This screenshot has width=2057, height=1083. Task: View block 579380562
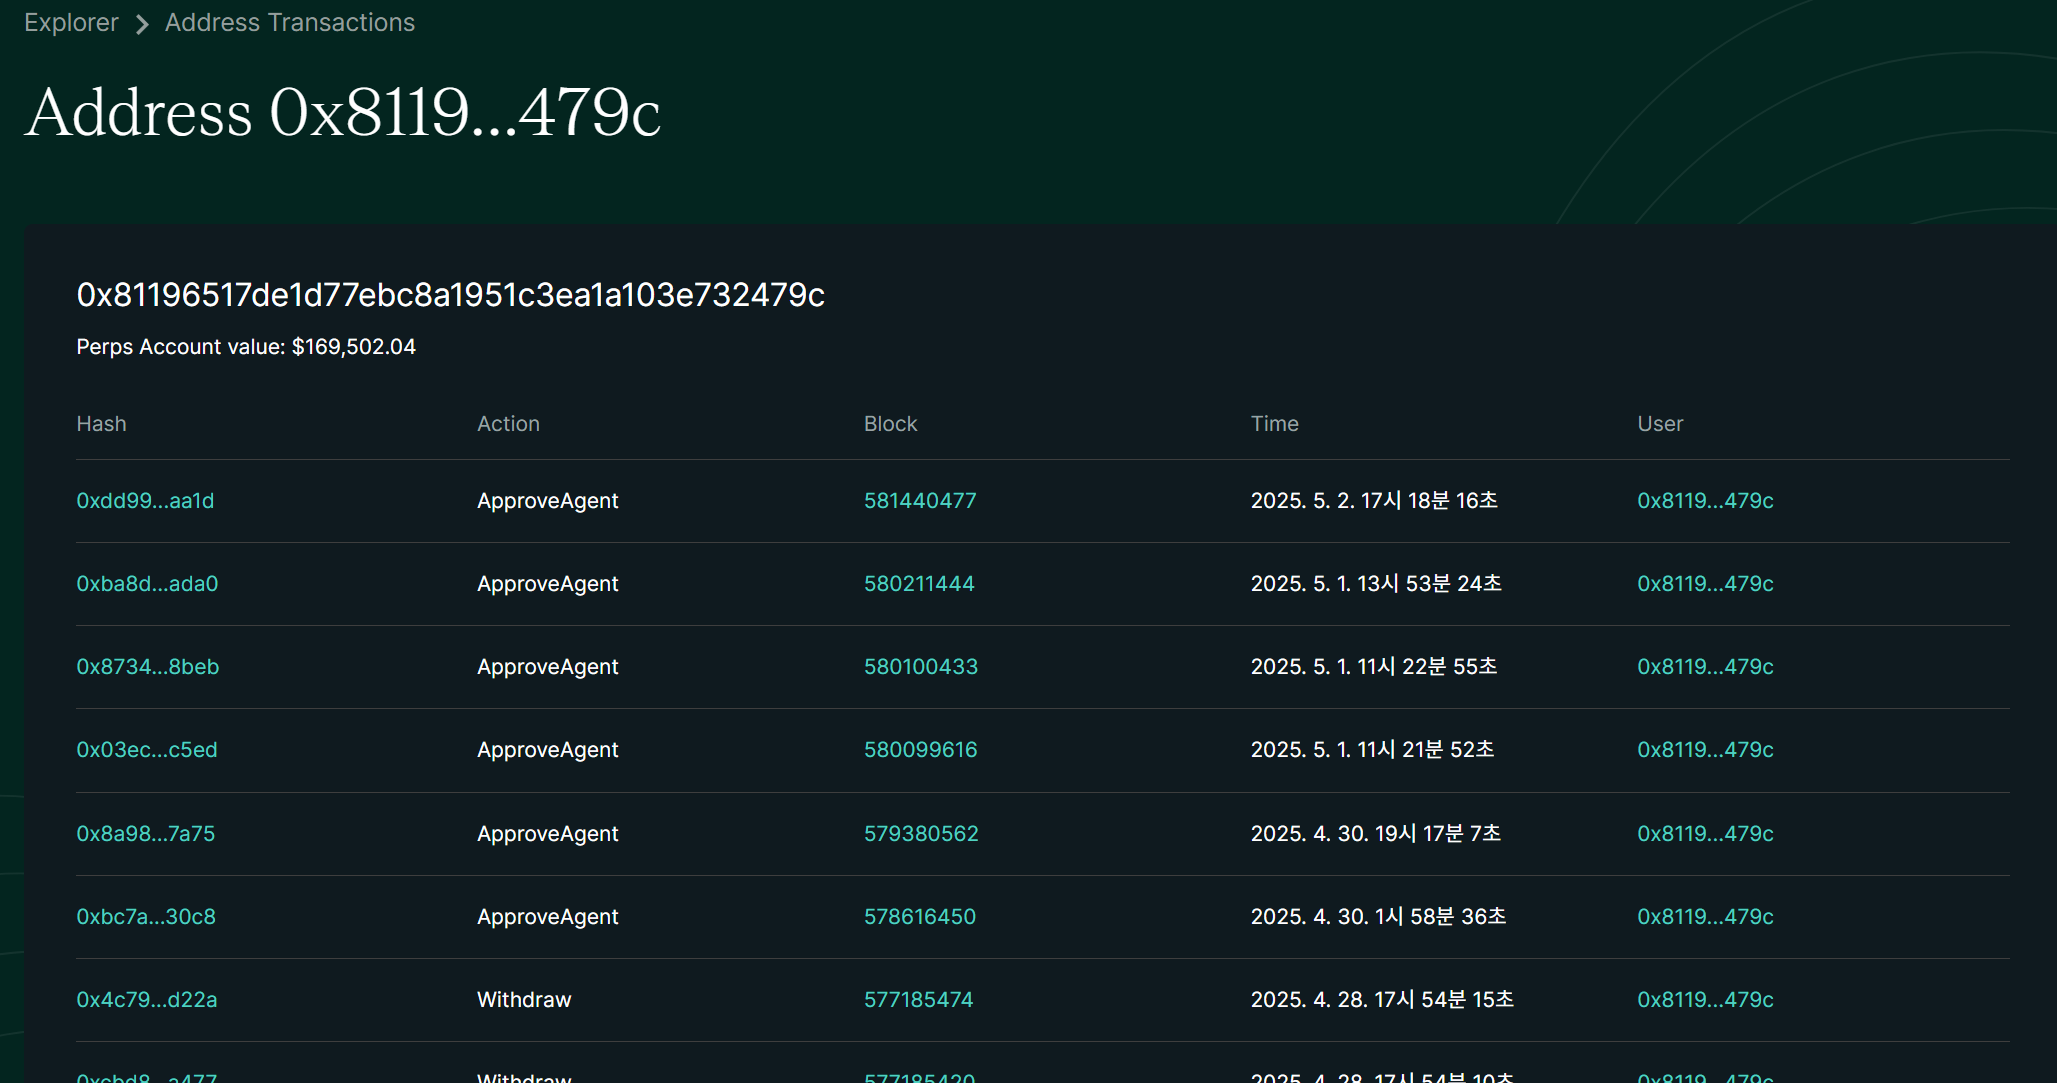point(920,833)
